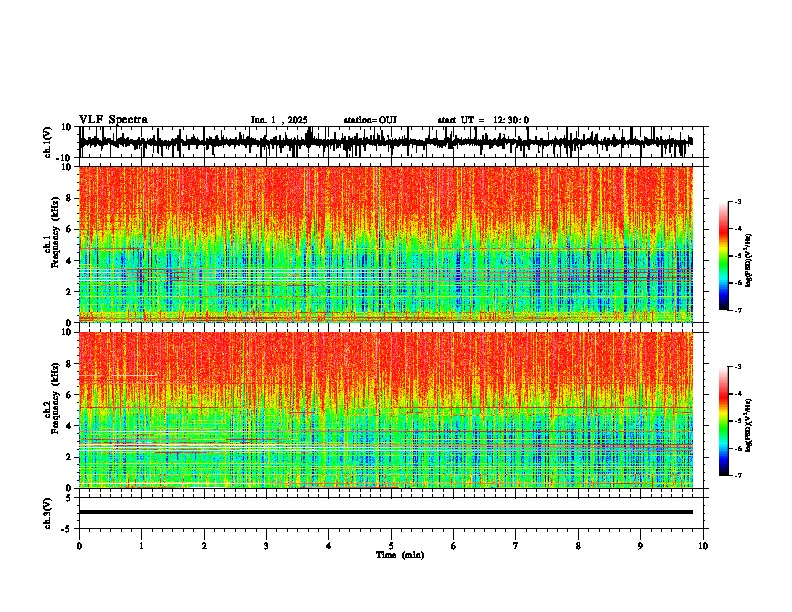Screen dimensions: 792x612
Task: Click the '6' tick on ch.2 frequency axis
Action: pos(69,395)
